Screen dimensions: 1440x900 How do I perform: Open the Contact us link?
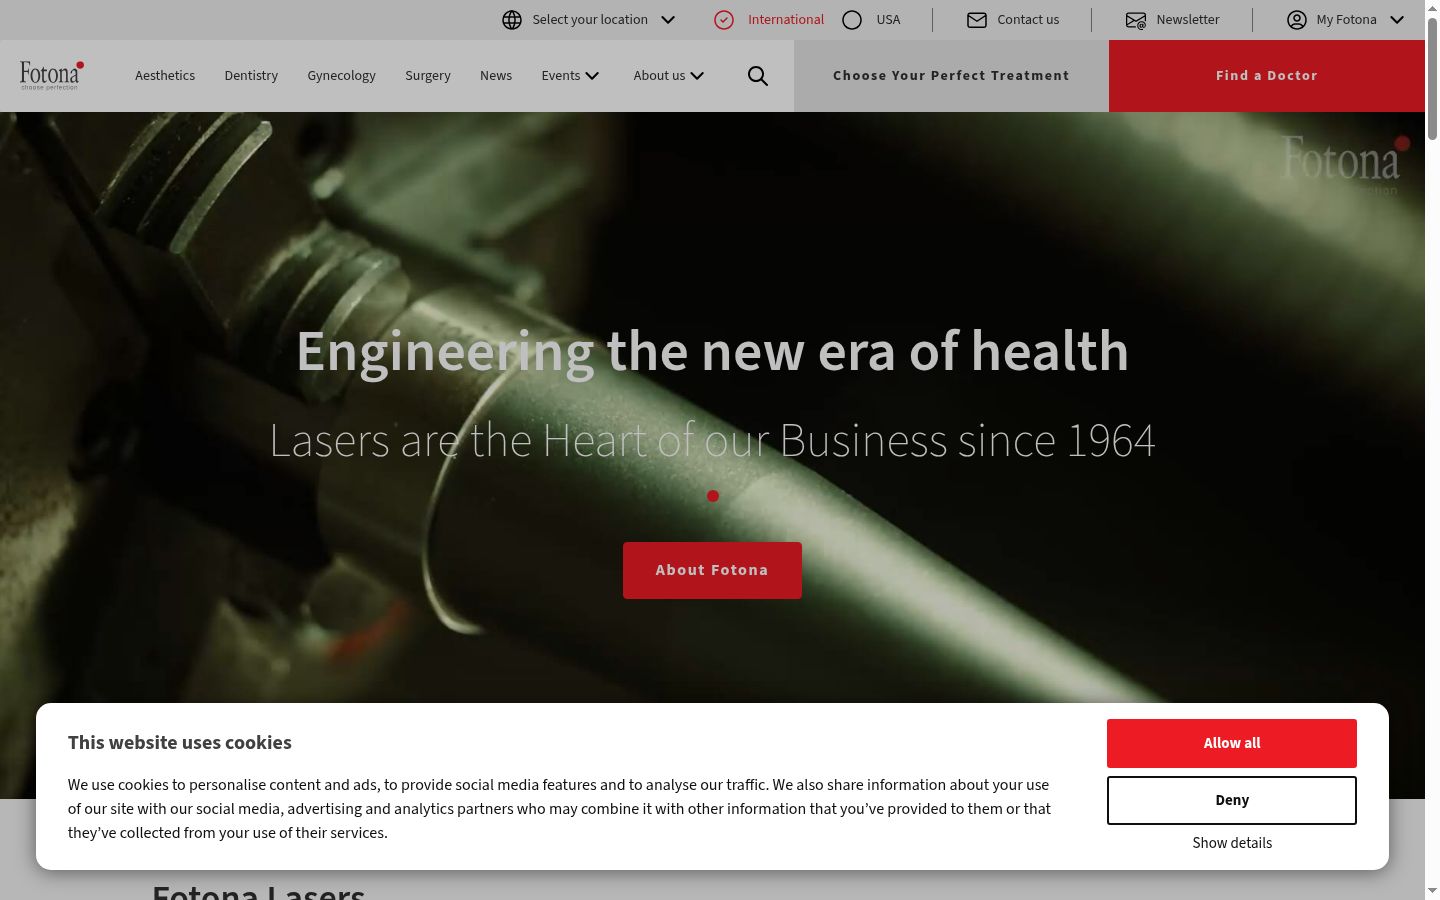pos(1028,20)
